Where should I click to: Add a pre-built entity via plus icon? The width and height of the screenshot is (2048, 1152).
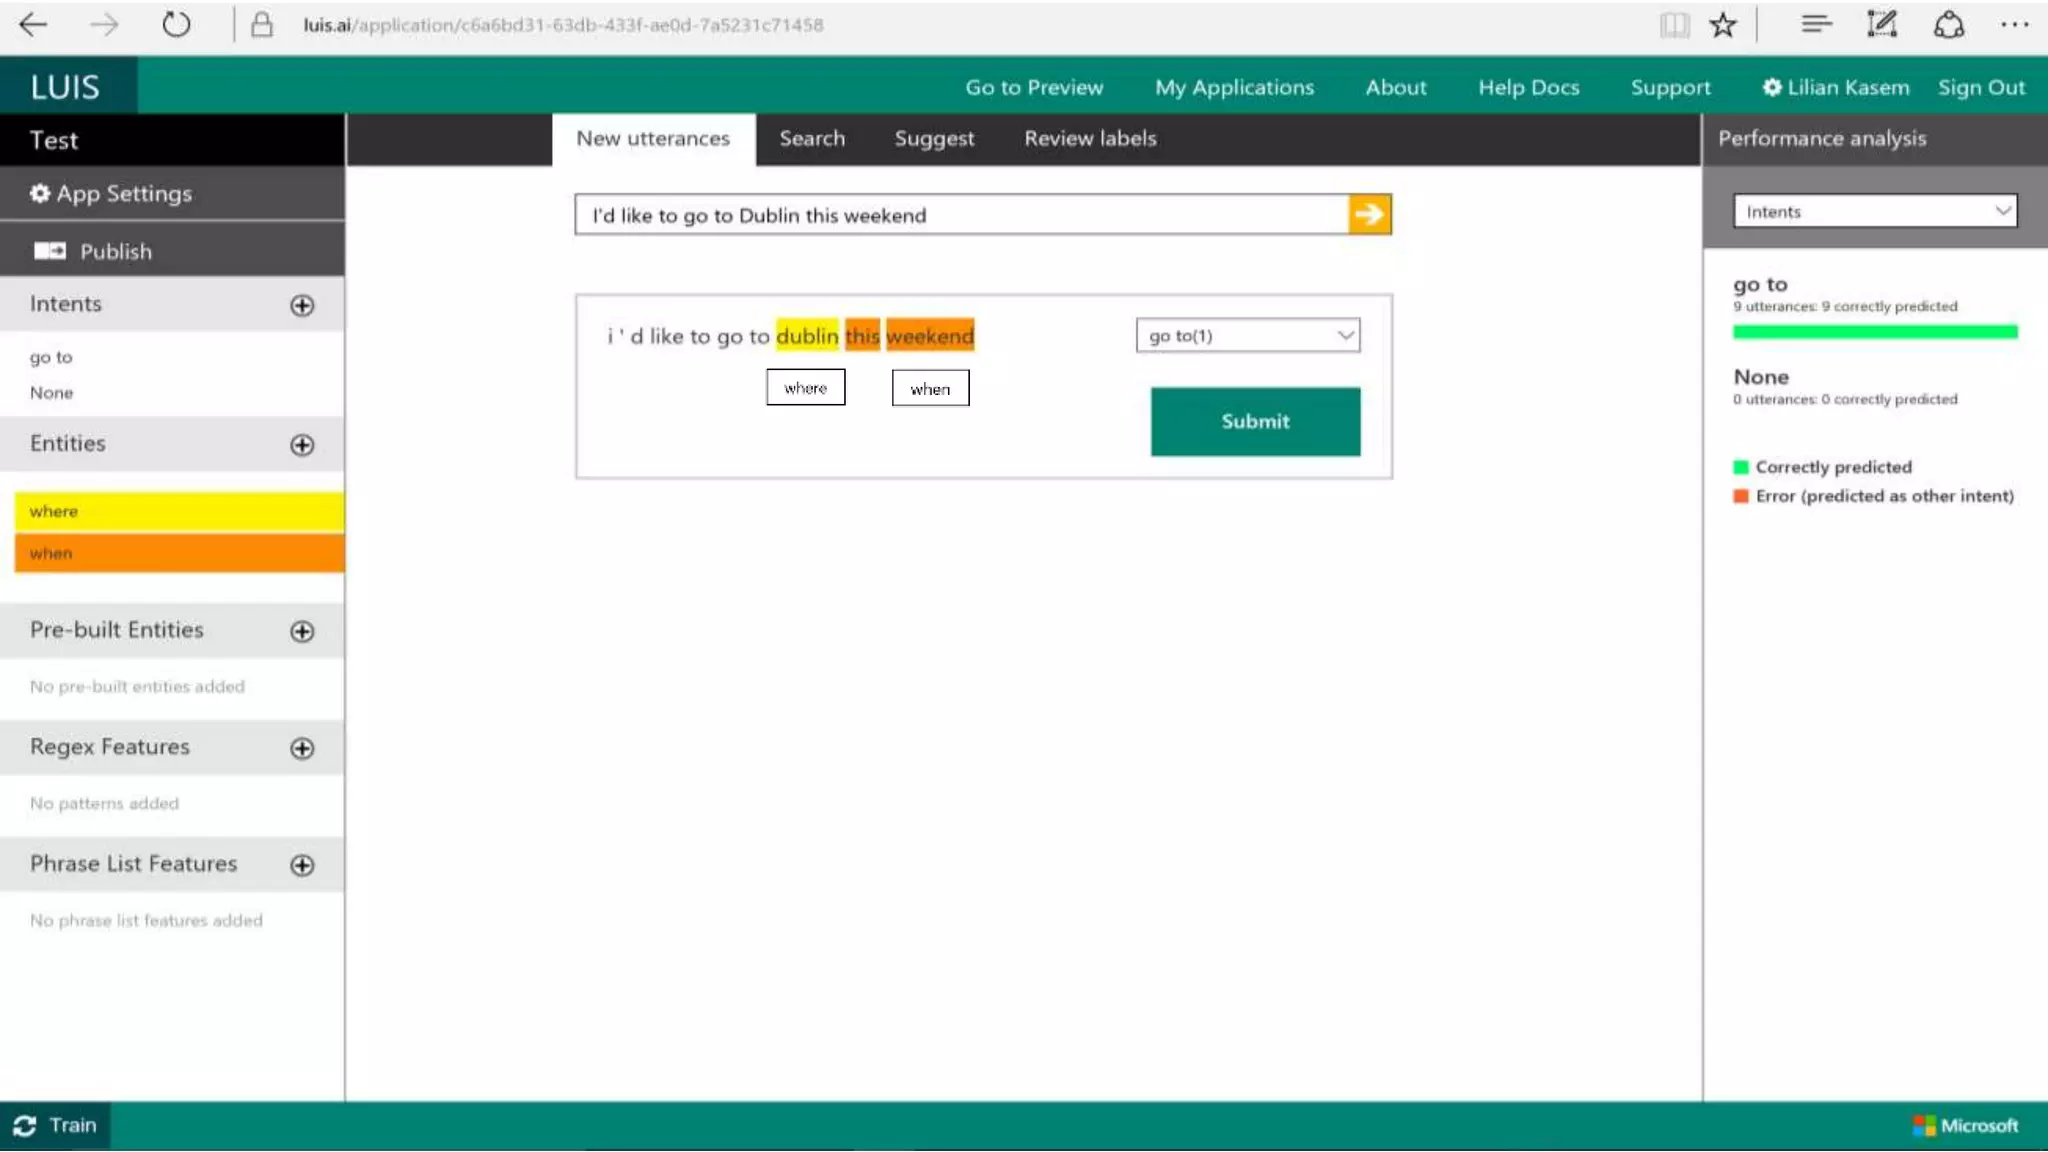point(302,631)
